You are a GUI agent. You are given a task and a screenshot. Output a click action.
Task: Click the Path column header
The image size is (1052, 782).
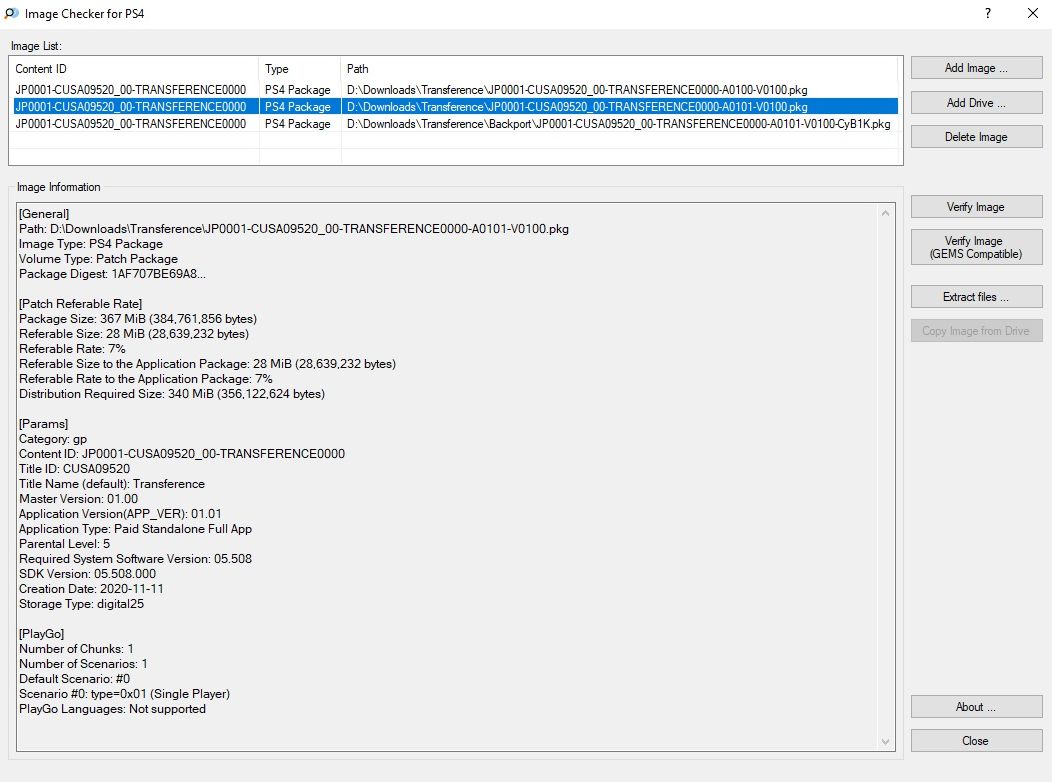click(x=619, y=68)
